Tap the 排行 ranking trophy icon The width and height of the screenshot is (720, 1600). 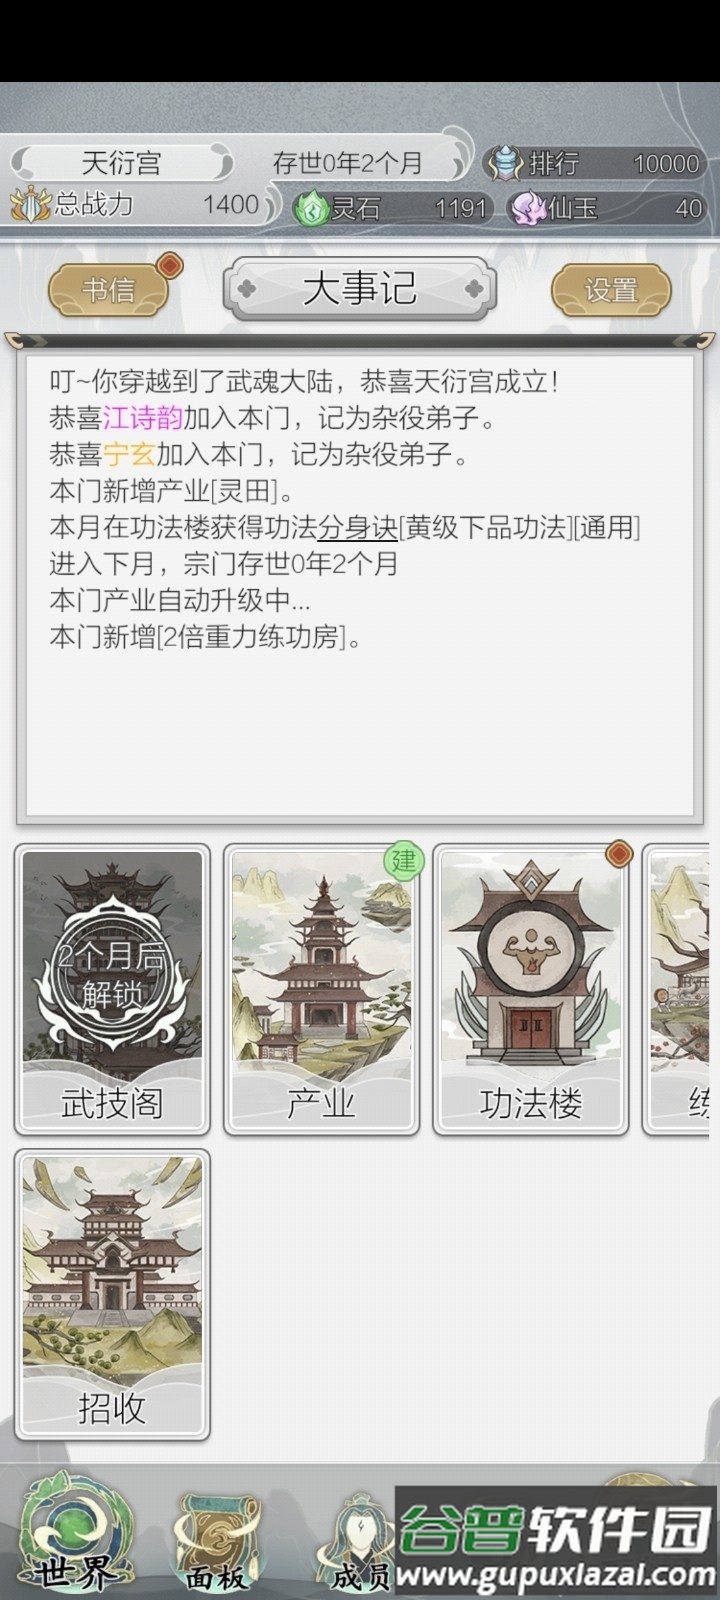[x=506, y=163]
